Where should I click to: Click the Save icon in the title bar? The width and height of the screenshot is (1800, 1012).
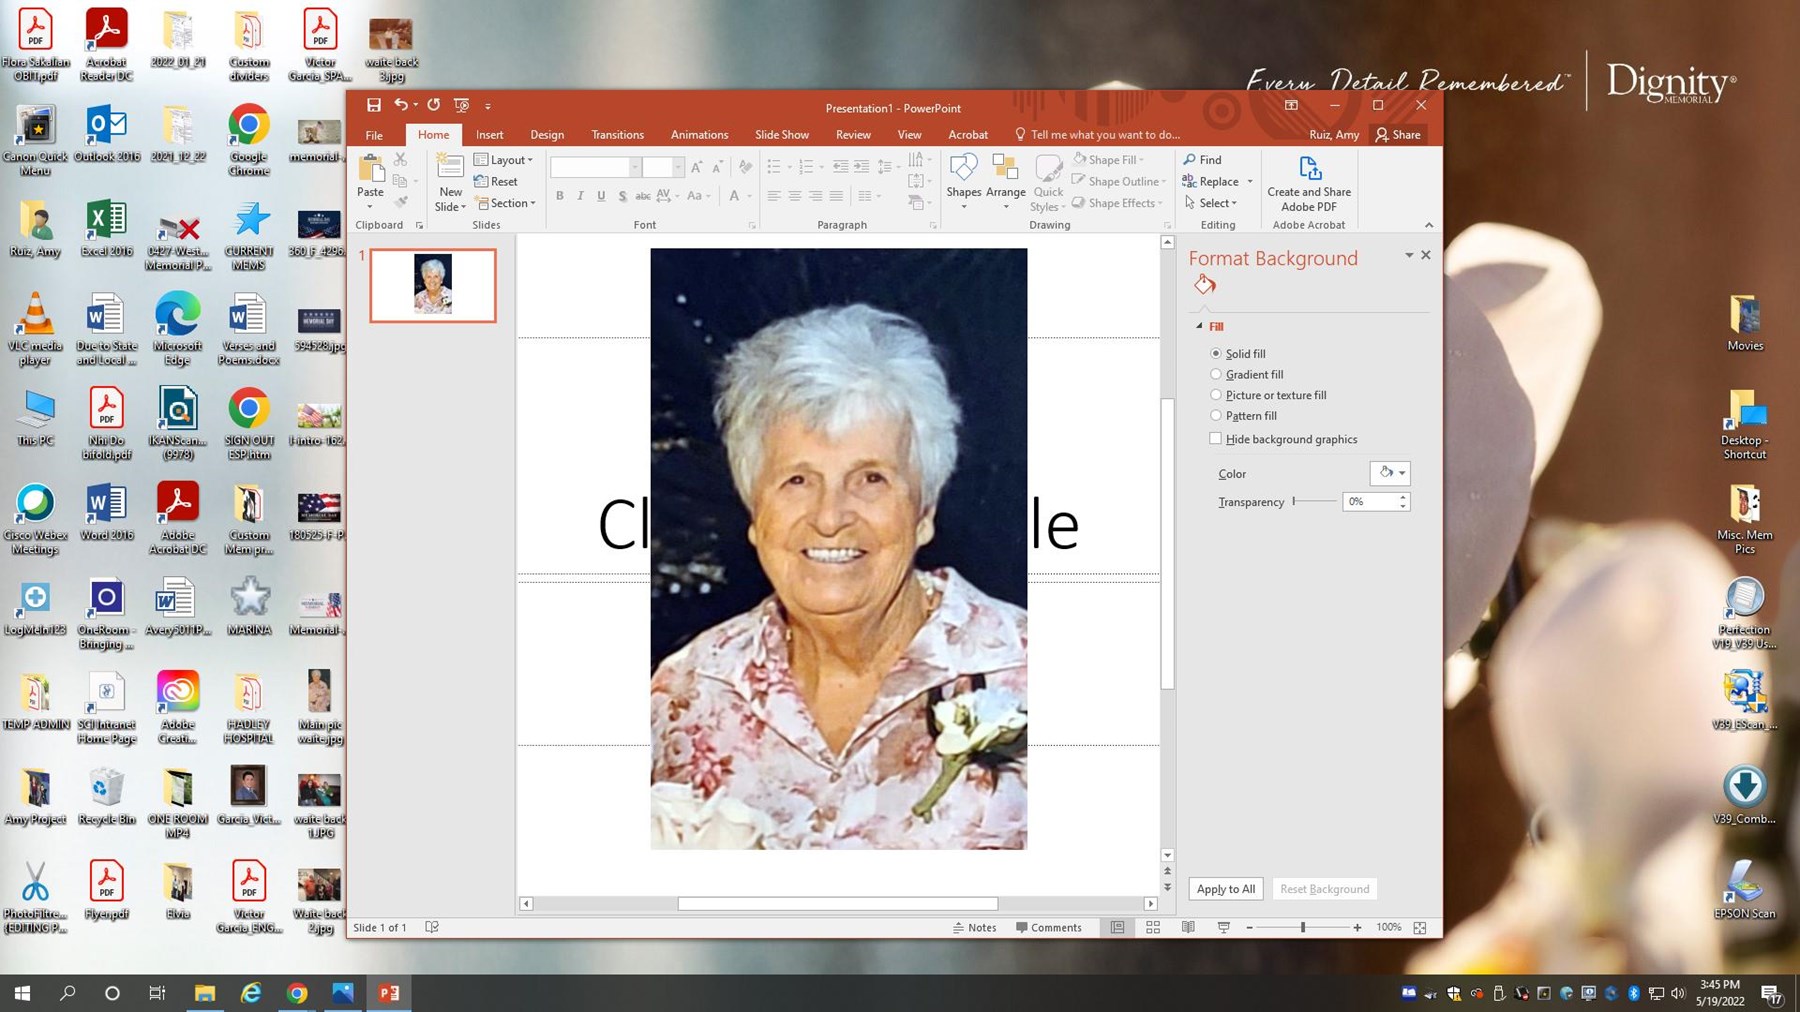(373, 105)
